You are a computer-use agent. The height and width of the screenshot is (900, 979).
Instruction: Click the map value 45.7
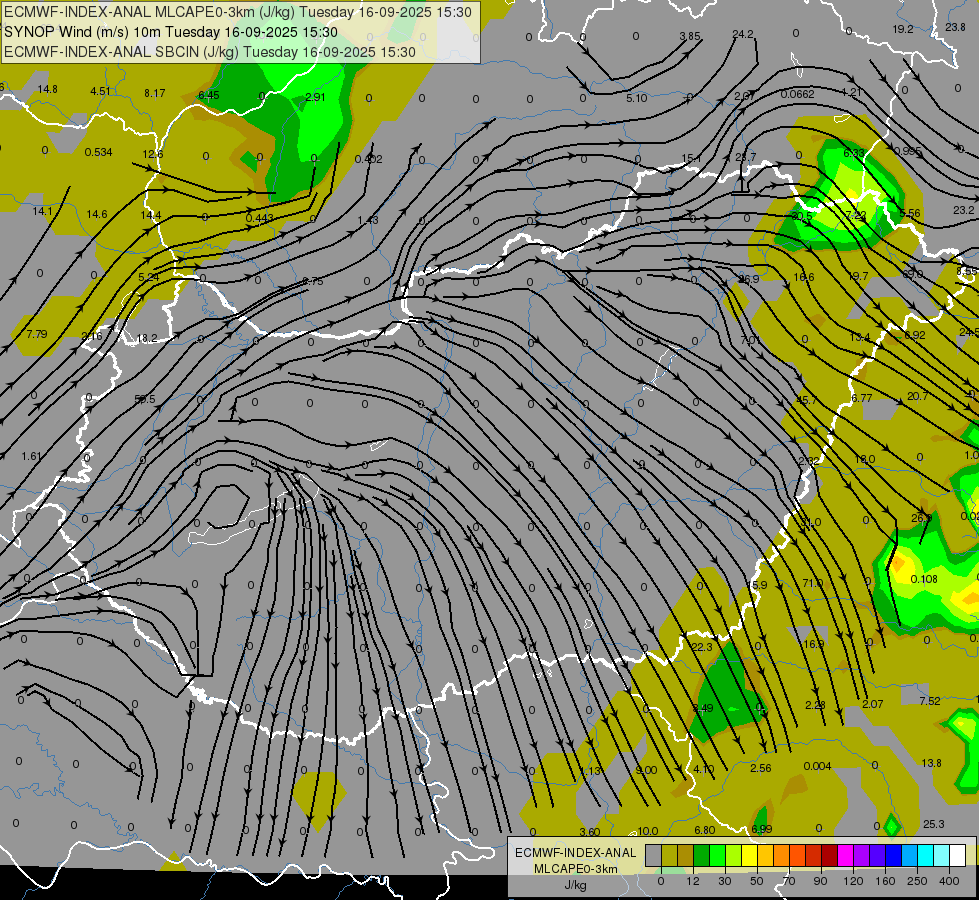click(x=806, y=400)
